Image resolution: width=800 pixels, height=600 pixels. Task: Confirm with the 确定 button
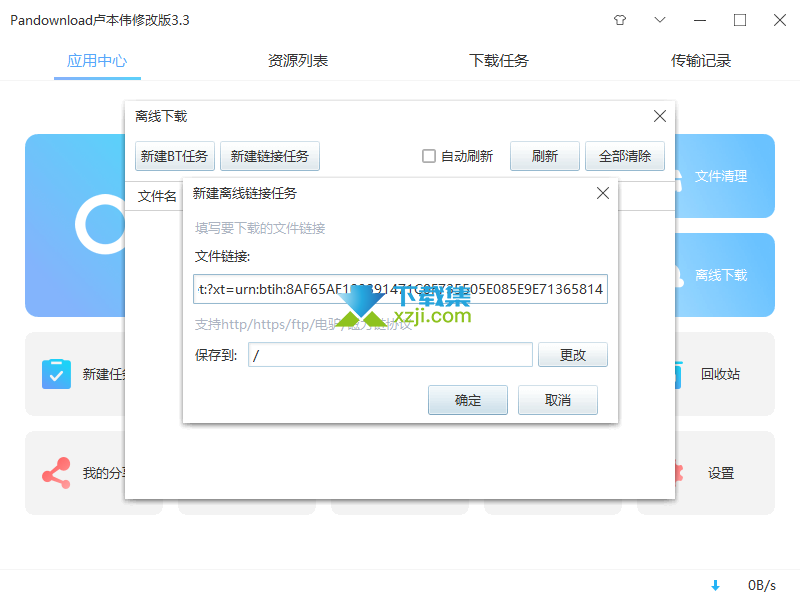coord(468,400)
